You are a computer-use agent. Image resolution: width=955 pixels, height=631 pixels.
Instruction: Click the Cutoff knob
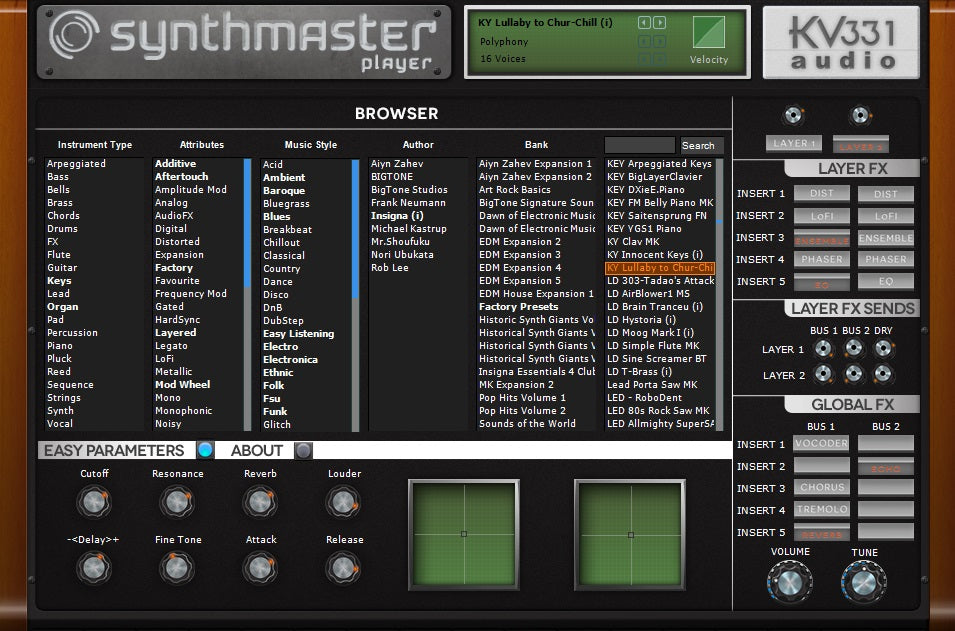pos(94,501)
